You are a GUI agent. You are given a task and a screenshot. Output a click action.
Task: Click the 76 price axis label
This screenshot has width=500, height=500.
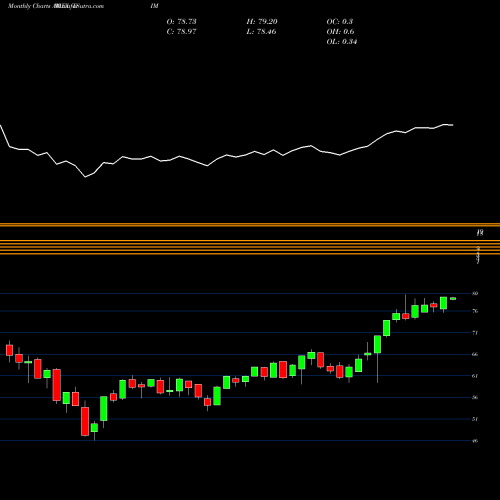click(x=475, y=311)
